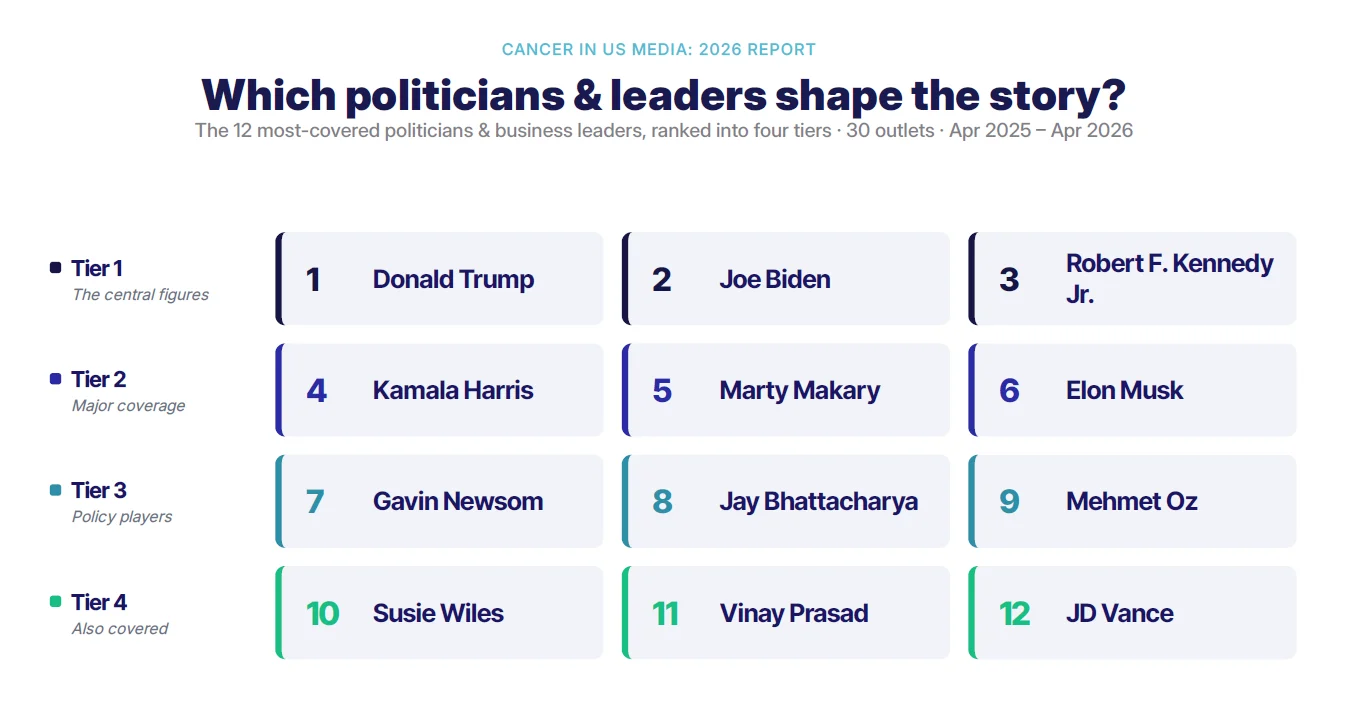Click the Susie Wiles card

(439, 613)
